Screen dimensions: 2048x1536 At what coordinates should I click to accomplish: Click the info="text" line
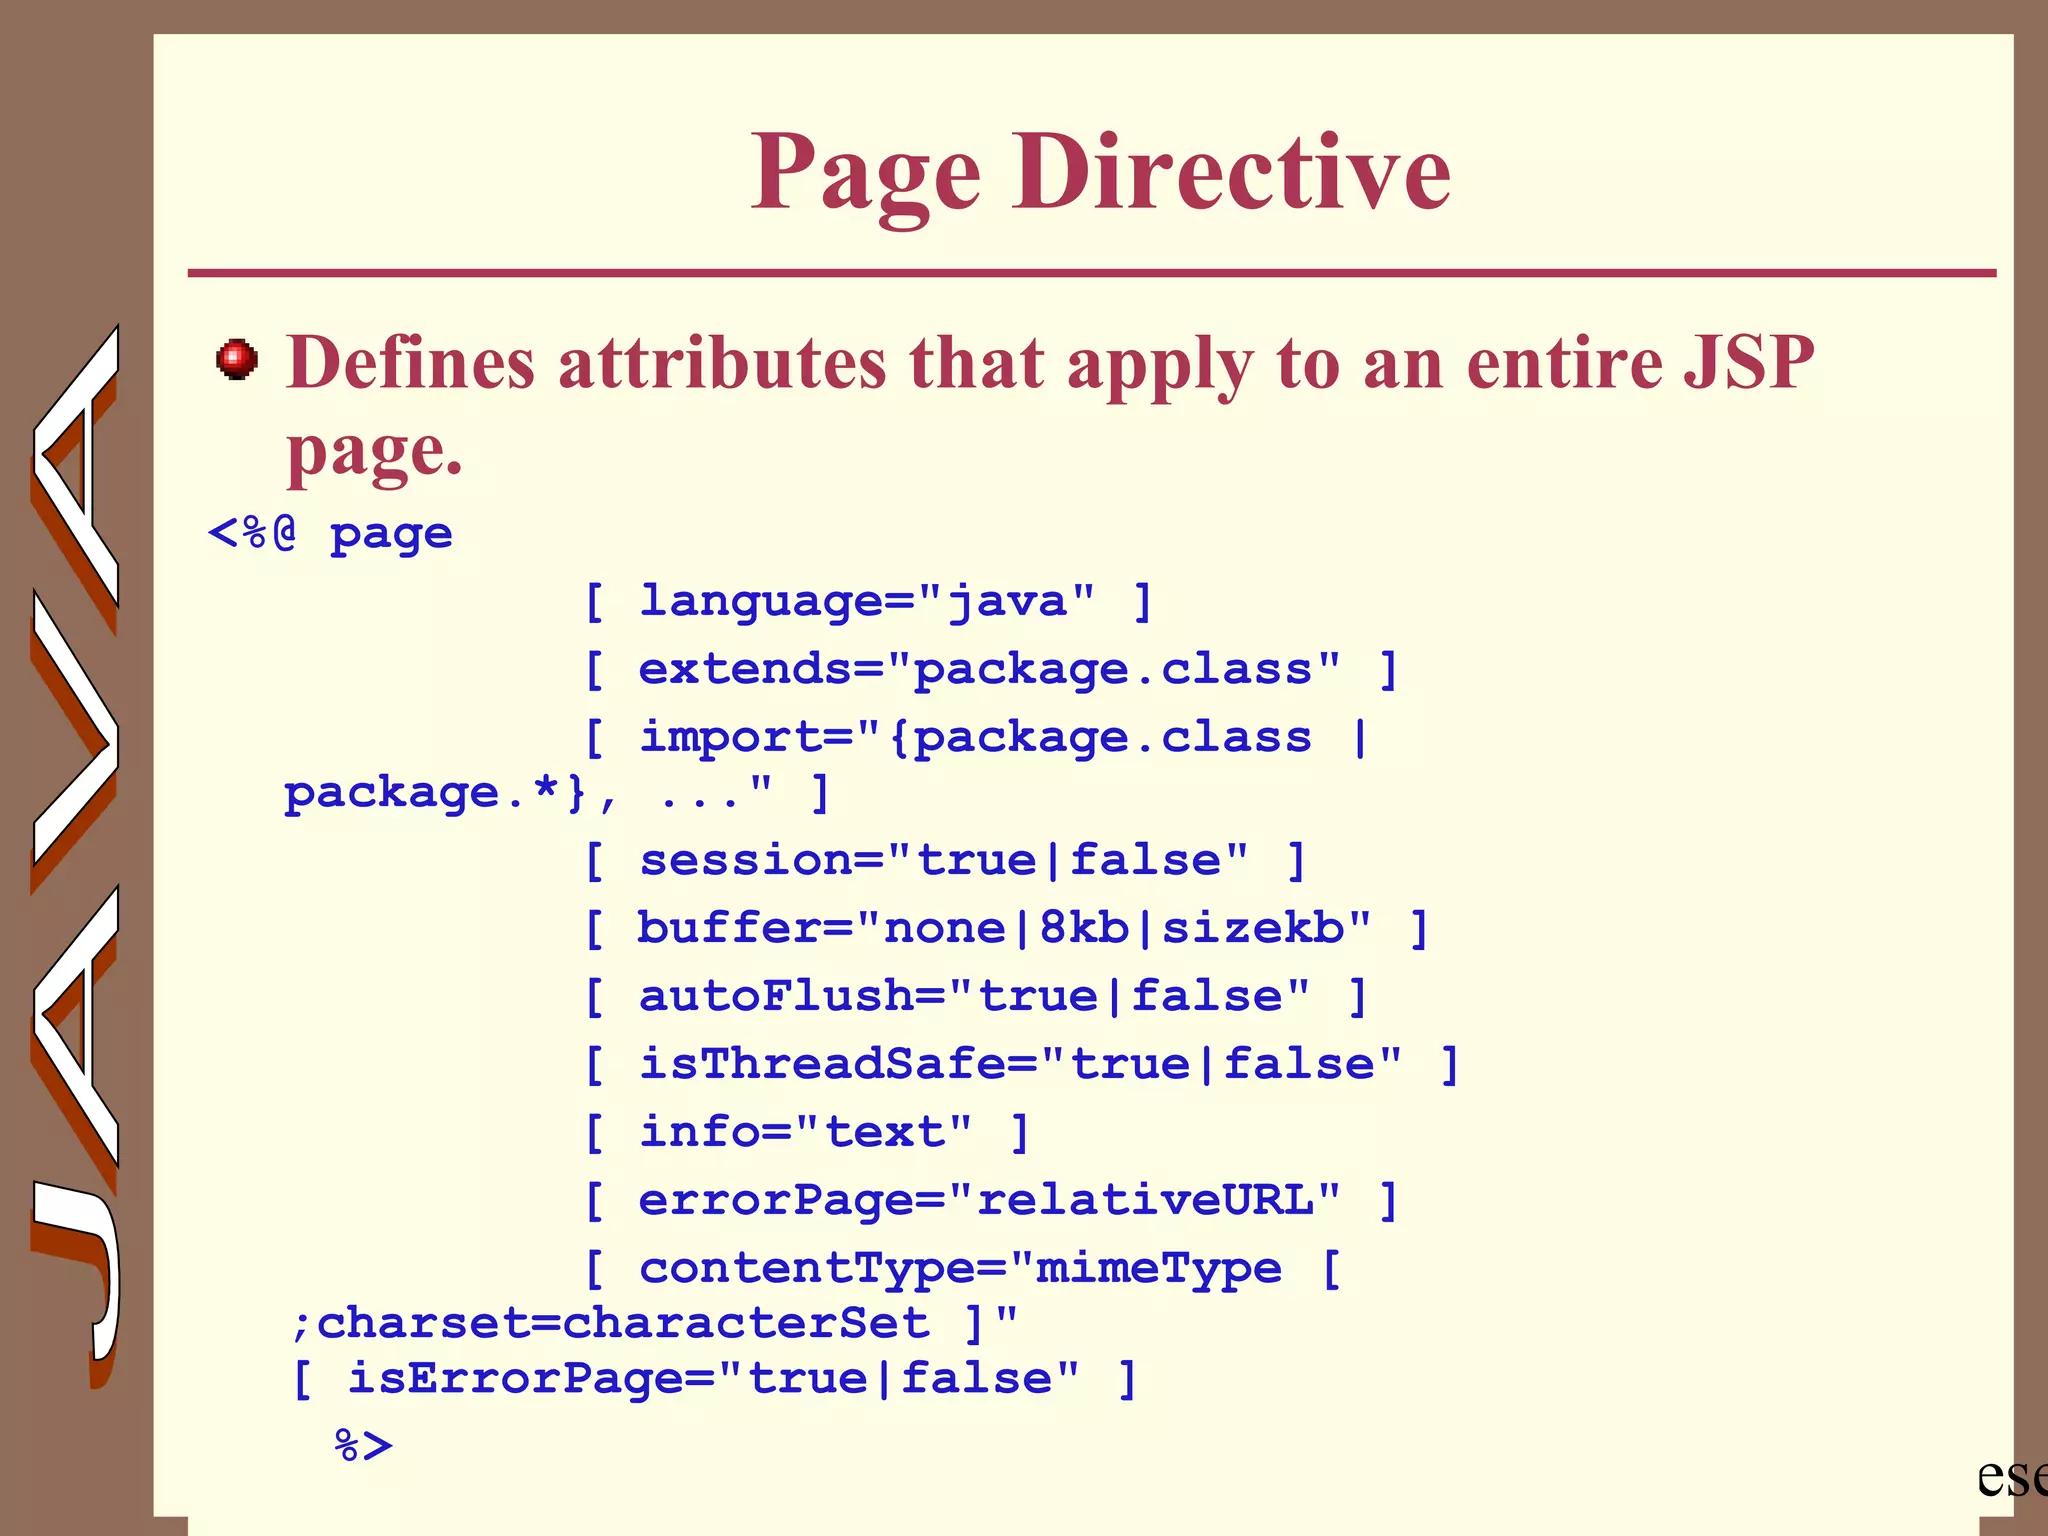tap(807, 1133)
